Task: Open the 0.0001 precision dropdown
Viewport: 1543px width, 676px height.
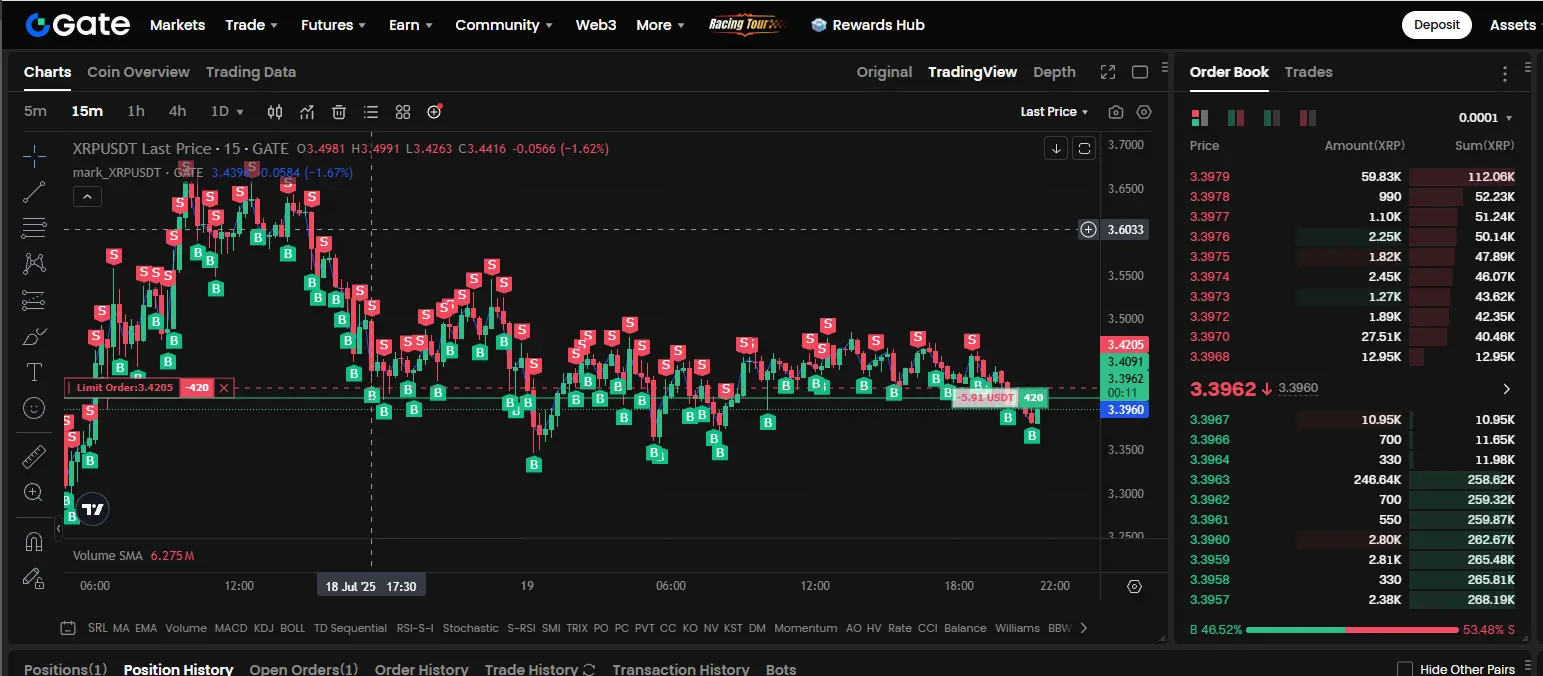Action: 1485,118
